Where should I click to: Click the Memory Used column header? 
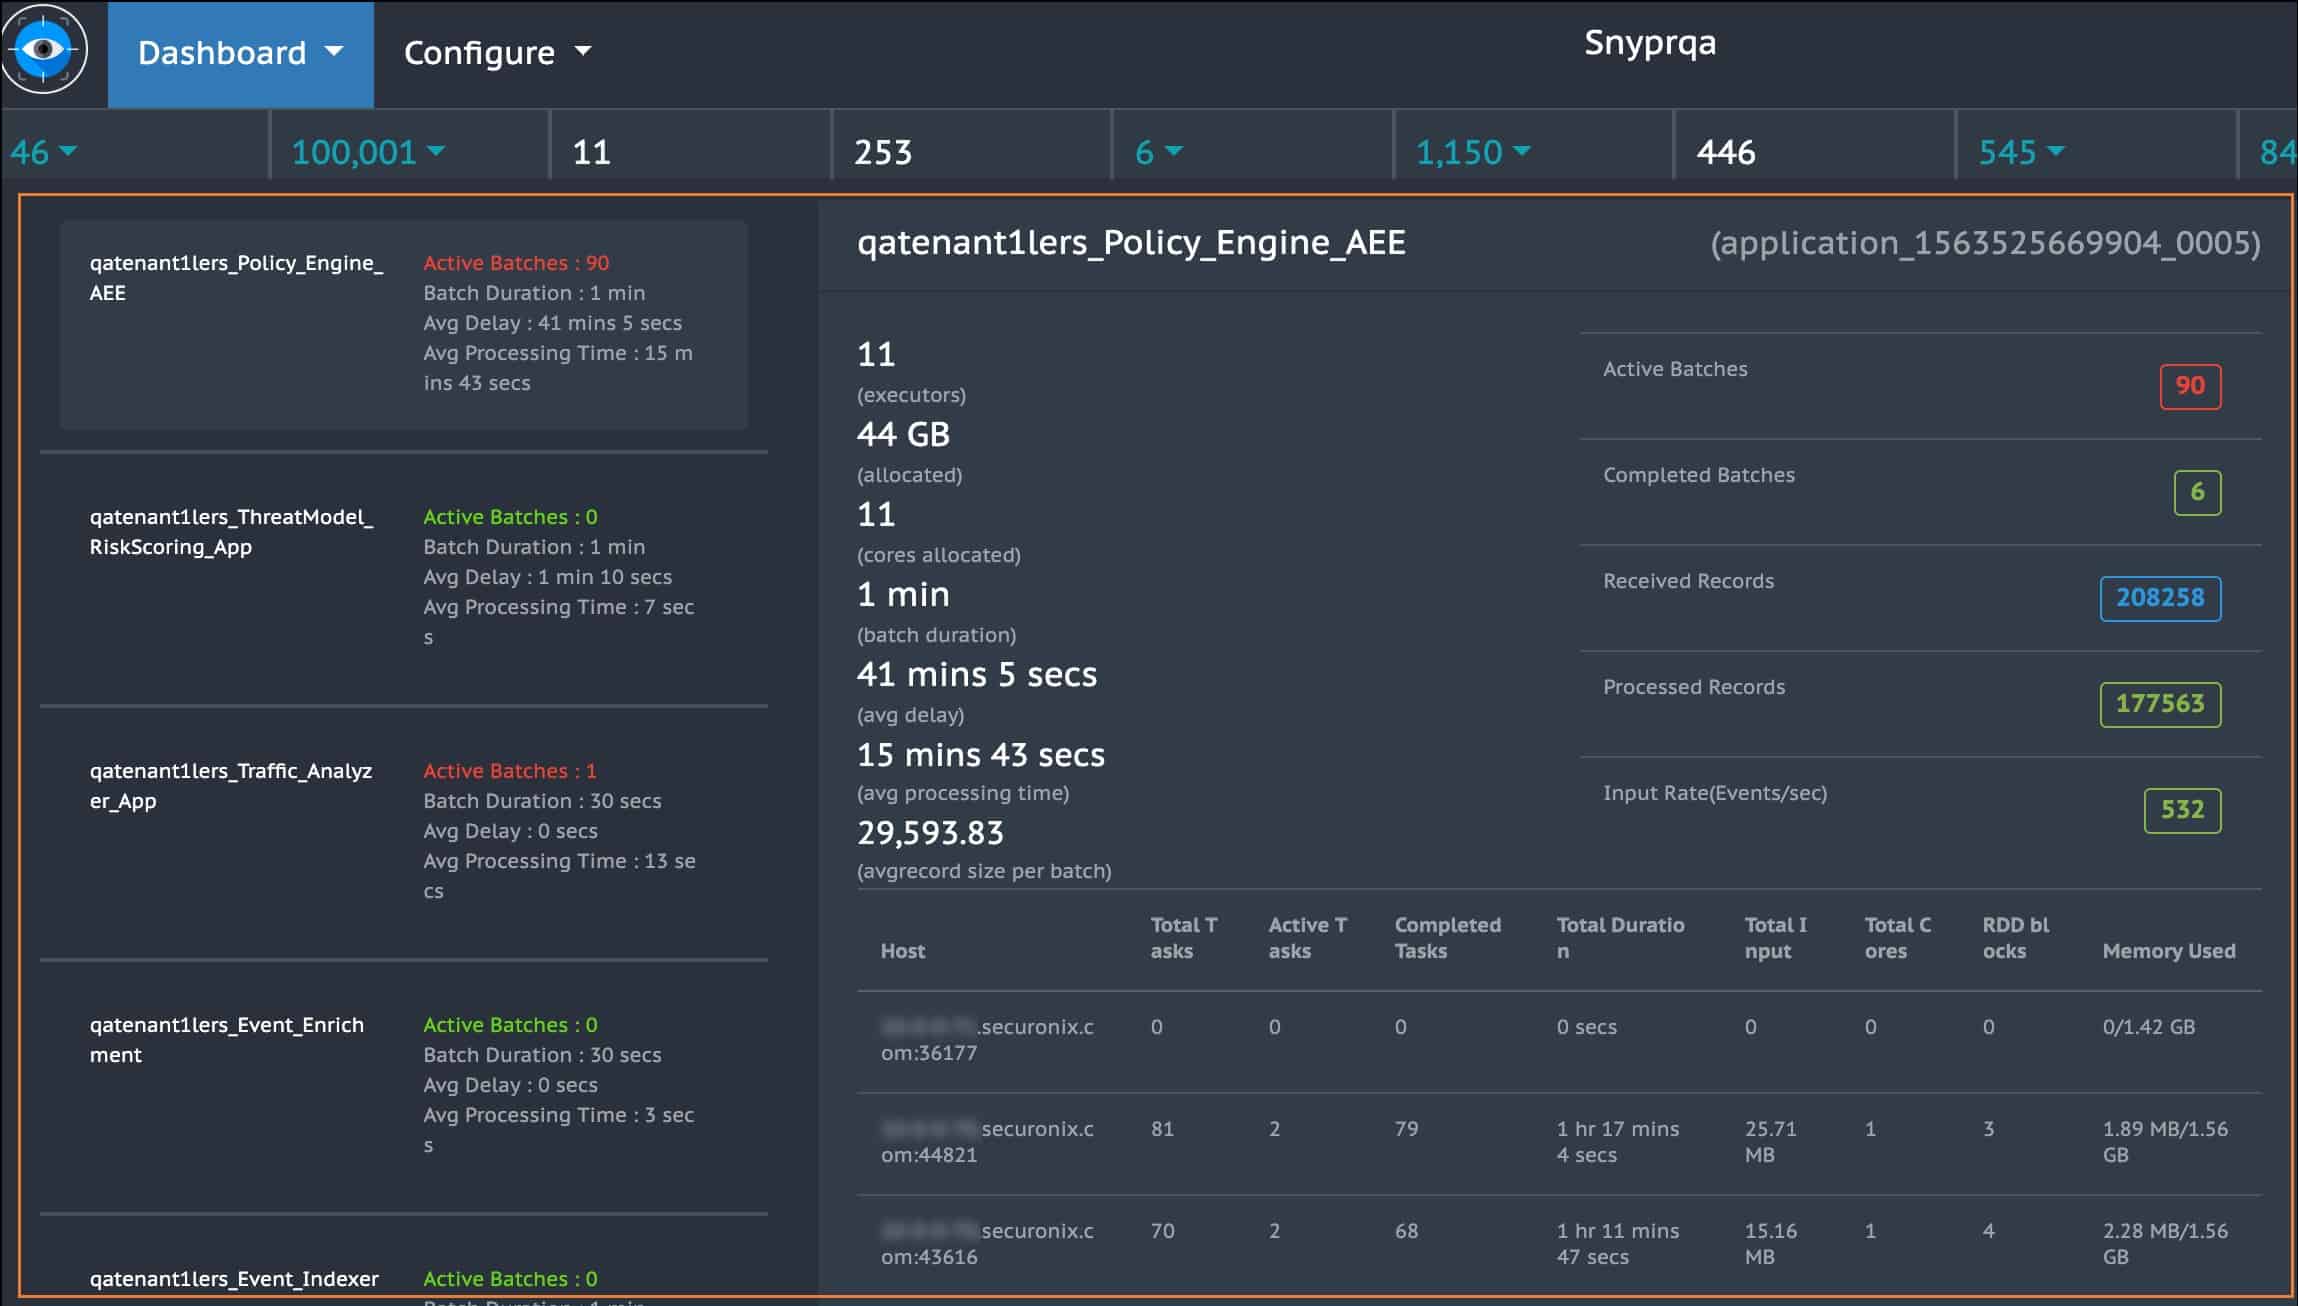coord(2168,951)
